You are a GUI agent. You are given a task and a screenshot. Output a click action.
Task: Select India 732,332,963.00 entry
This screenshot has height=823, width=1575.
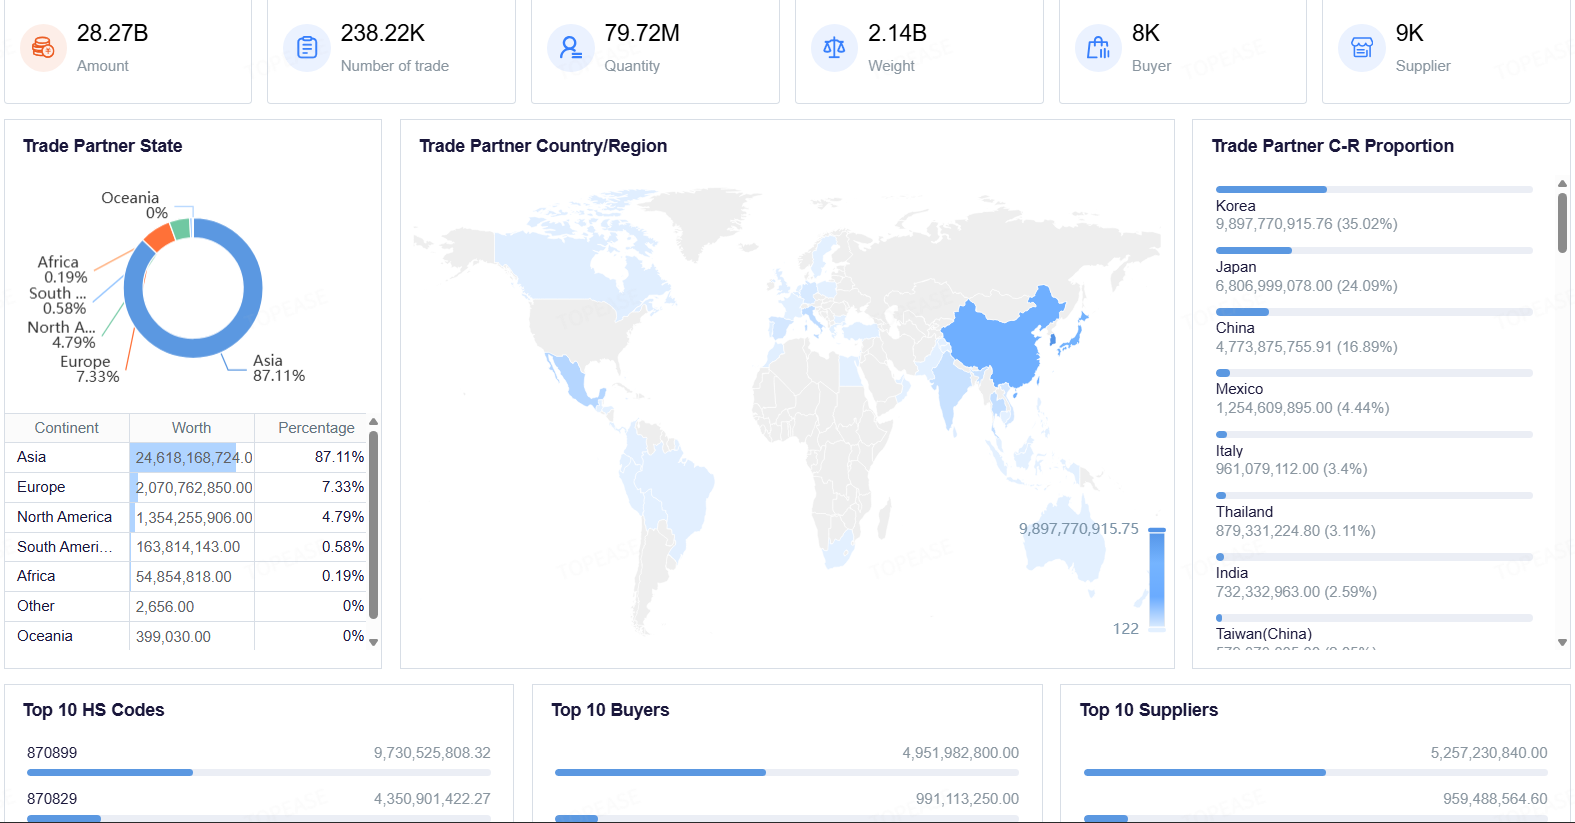coord(1374,577)
